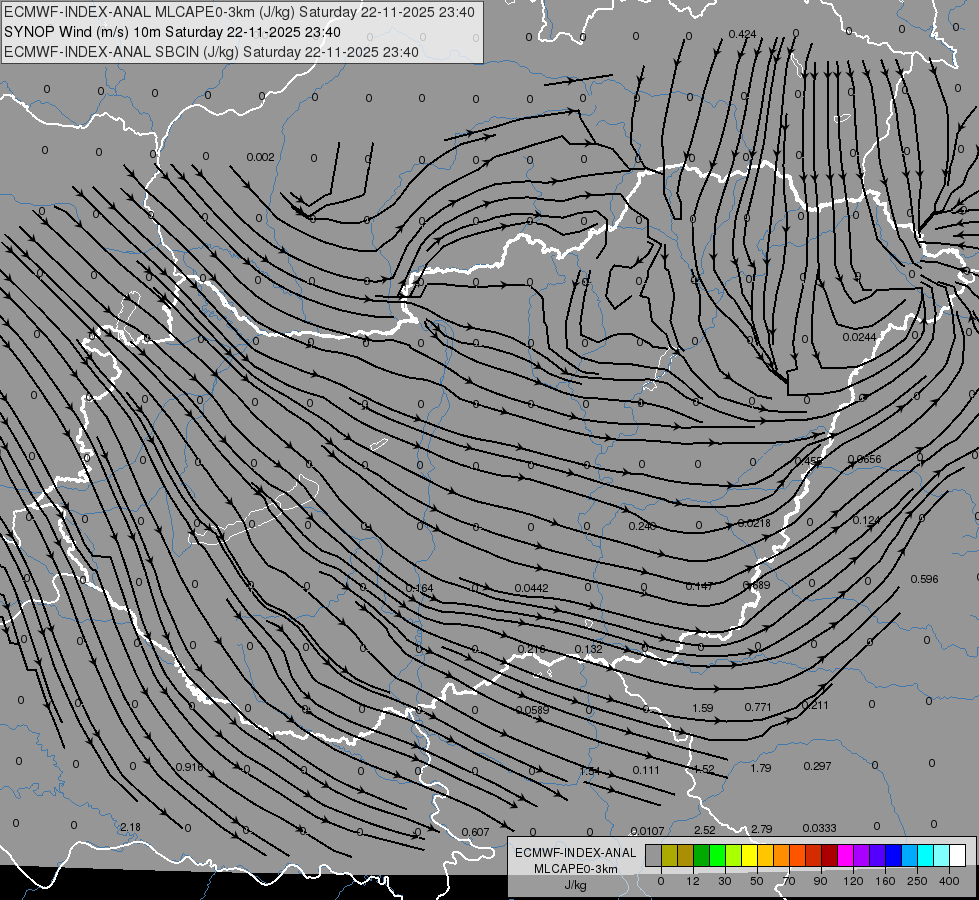This screenshot has width=979, height=900.
Task: Click the map value 0.002
Action: point(260,157)
